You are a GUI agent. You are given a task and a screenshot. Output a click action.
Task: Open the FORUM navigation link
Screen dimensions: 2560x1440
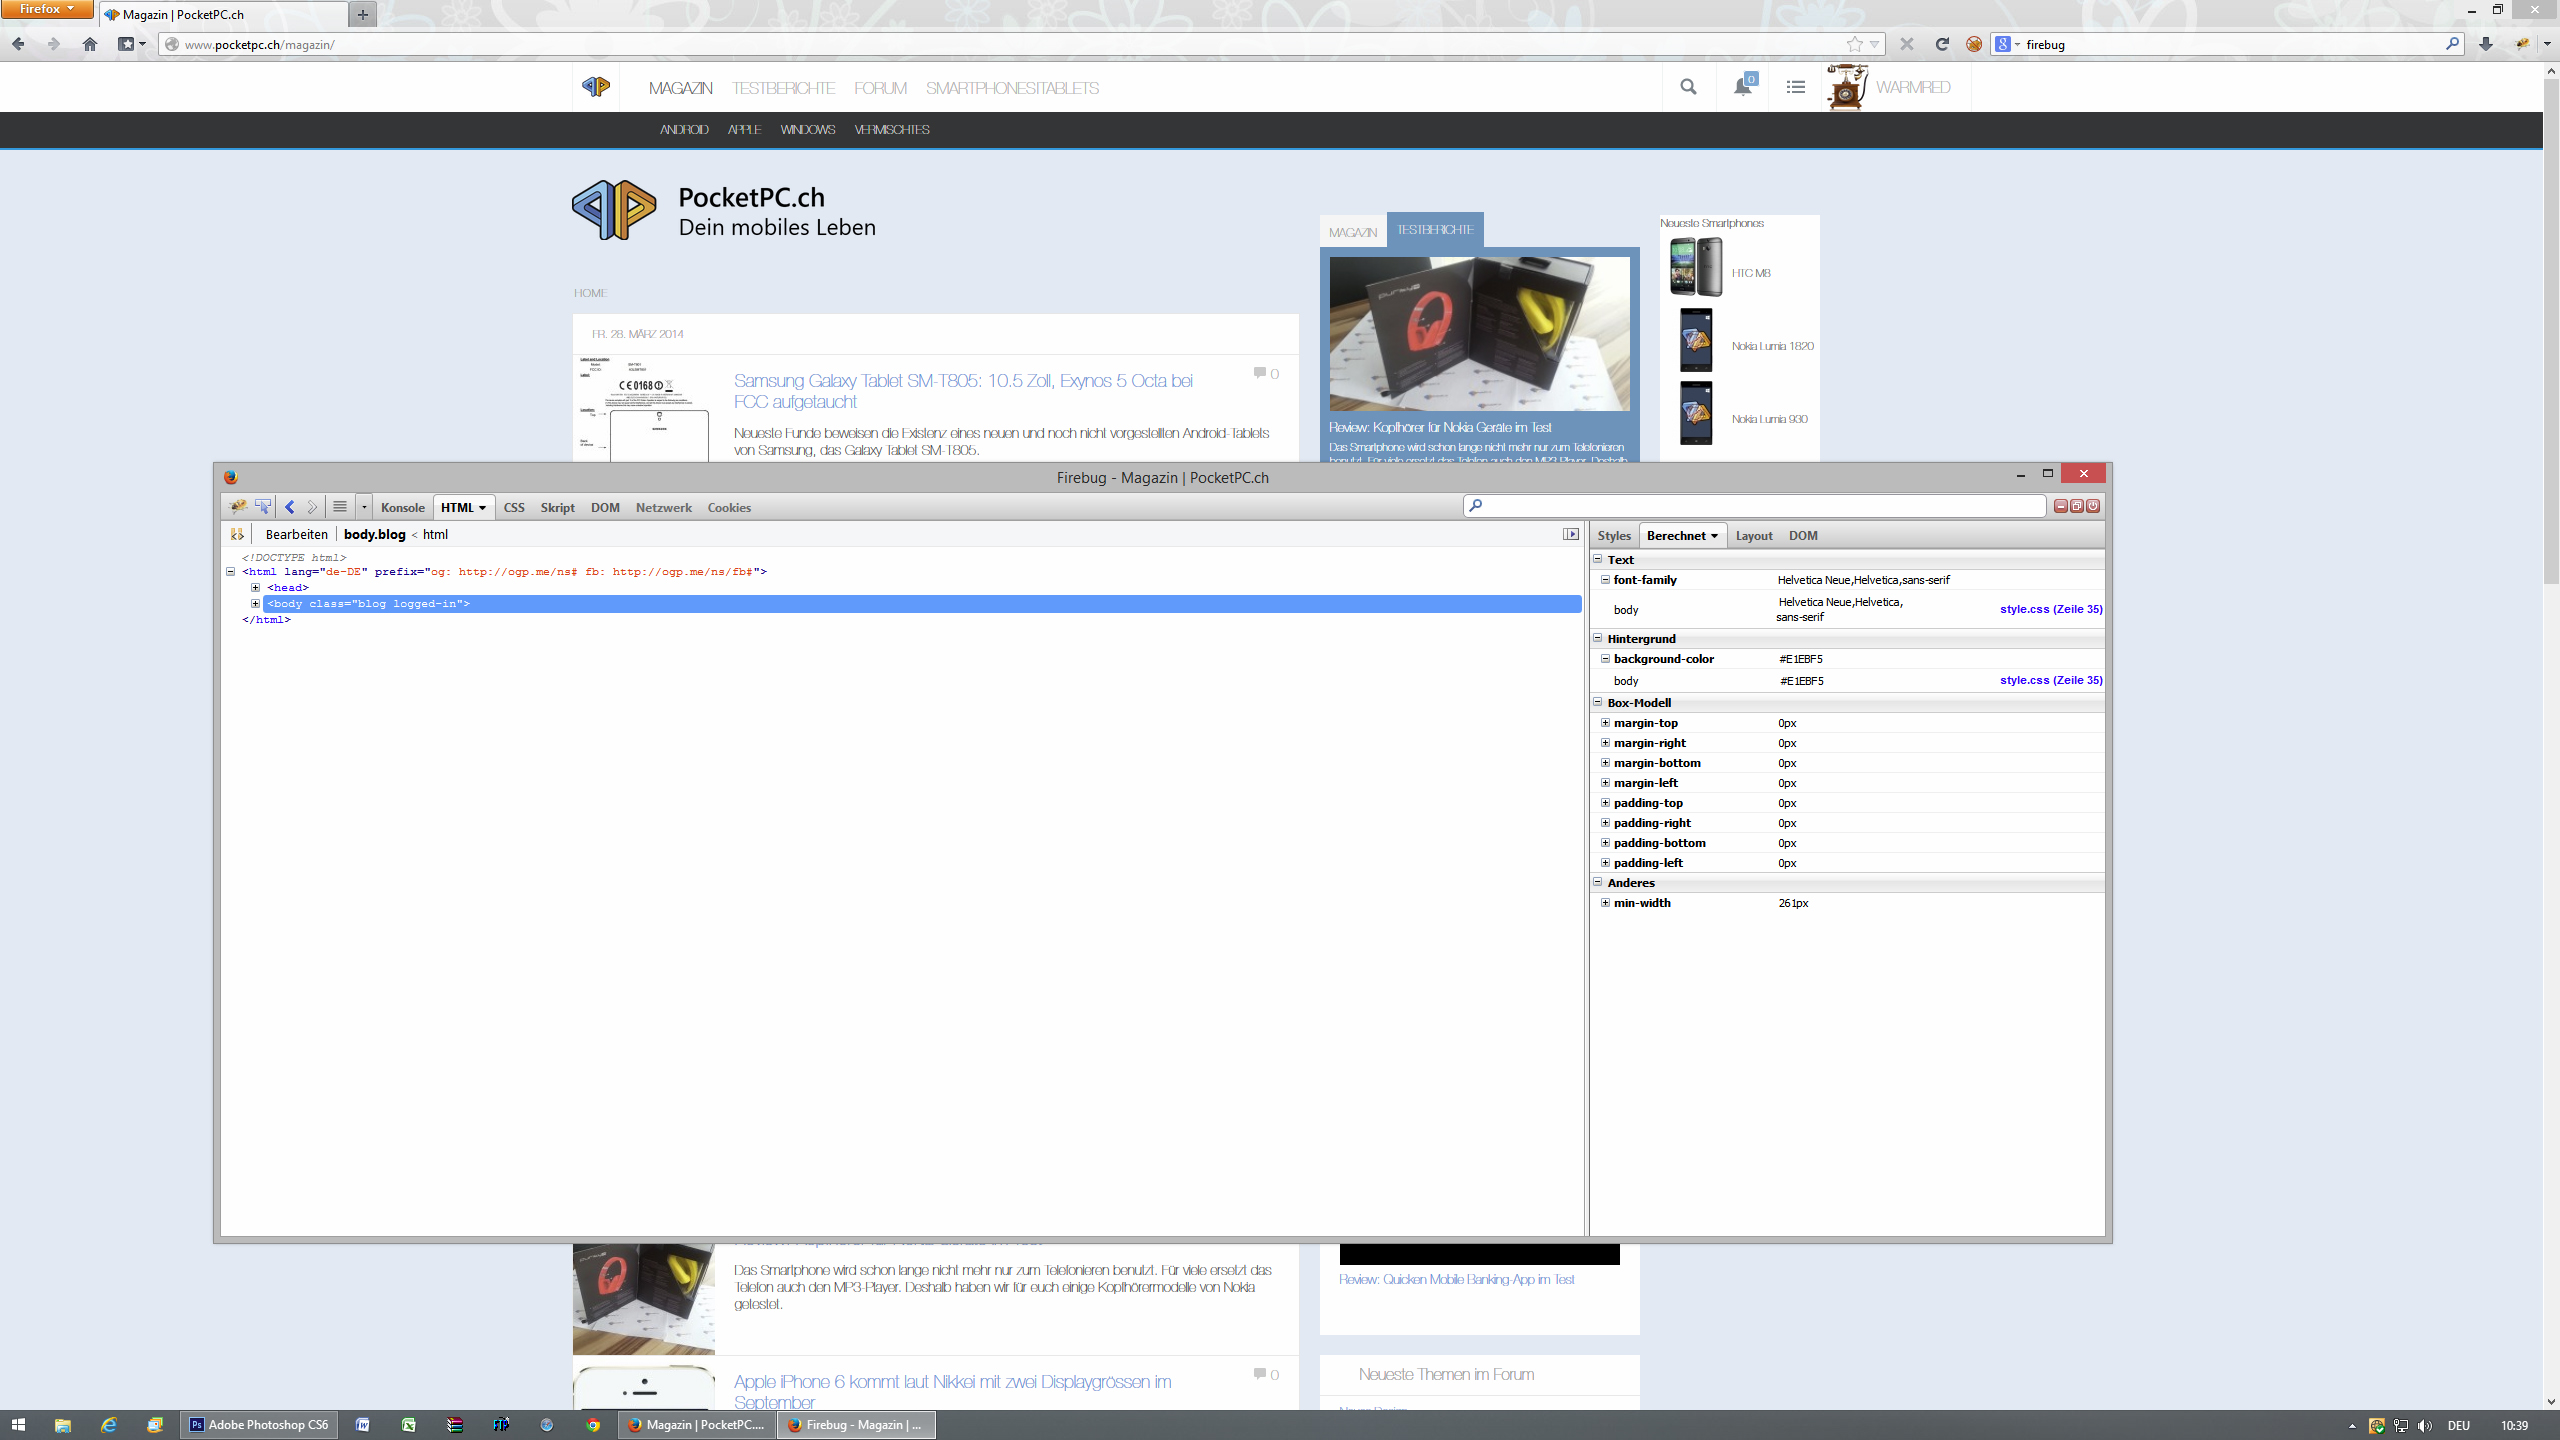pyautogui.click(x=880, y=88)
